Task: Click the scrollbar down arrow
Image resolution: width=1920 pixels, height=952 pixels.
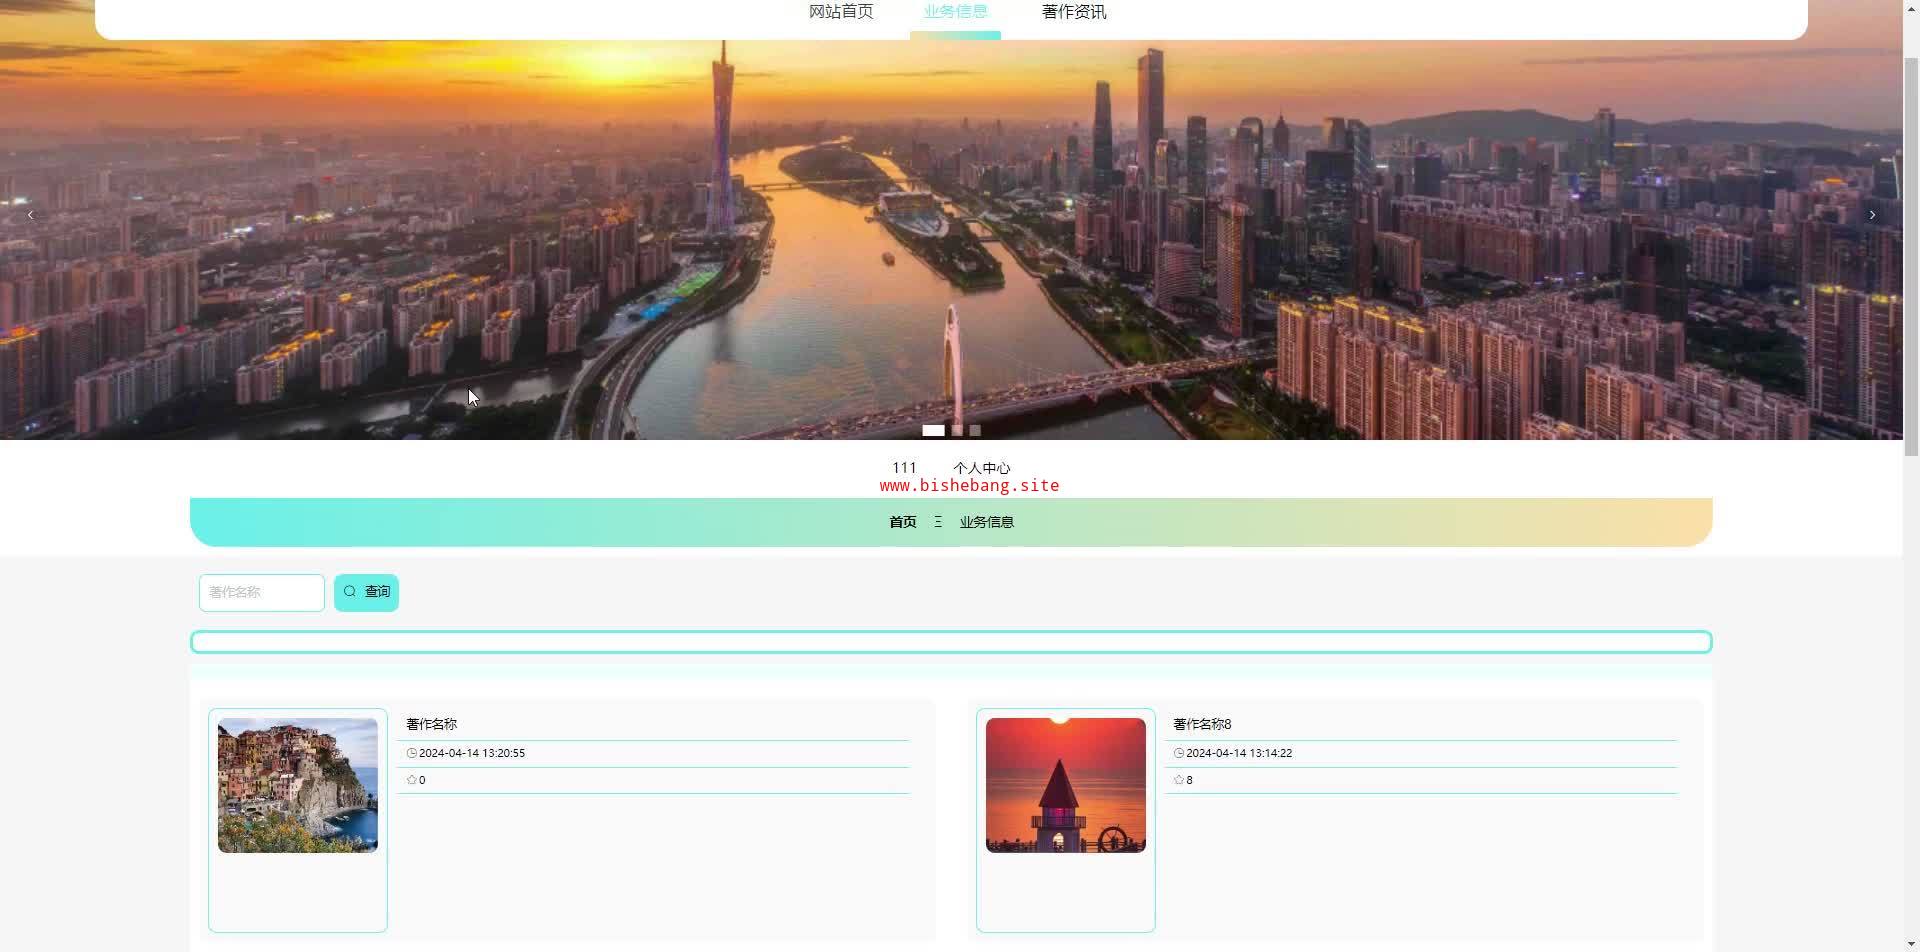Action: (x=1911, y=944)
